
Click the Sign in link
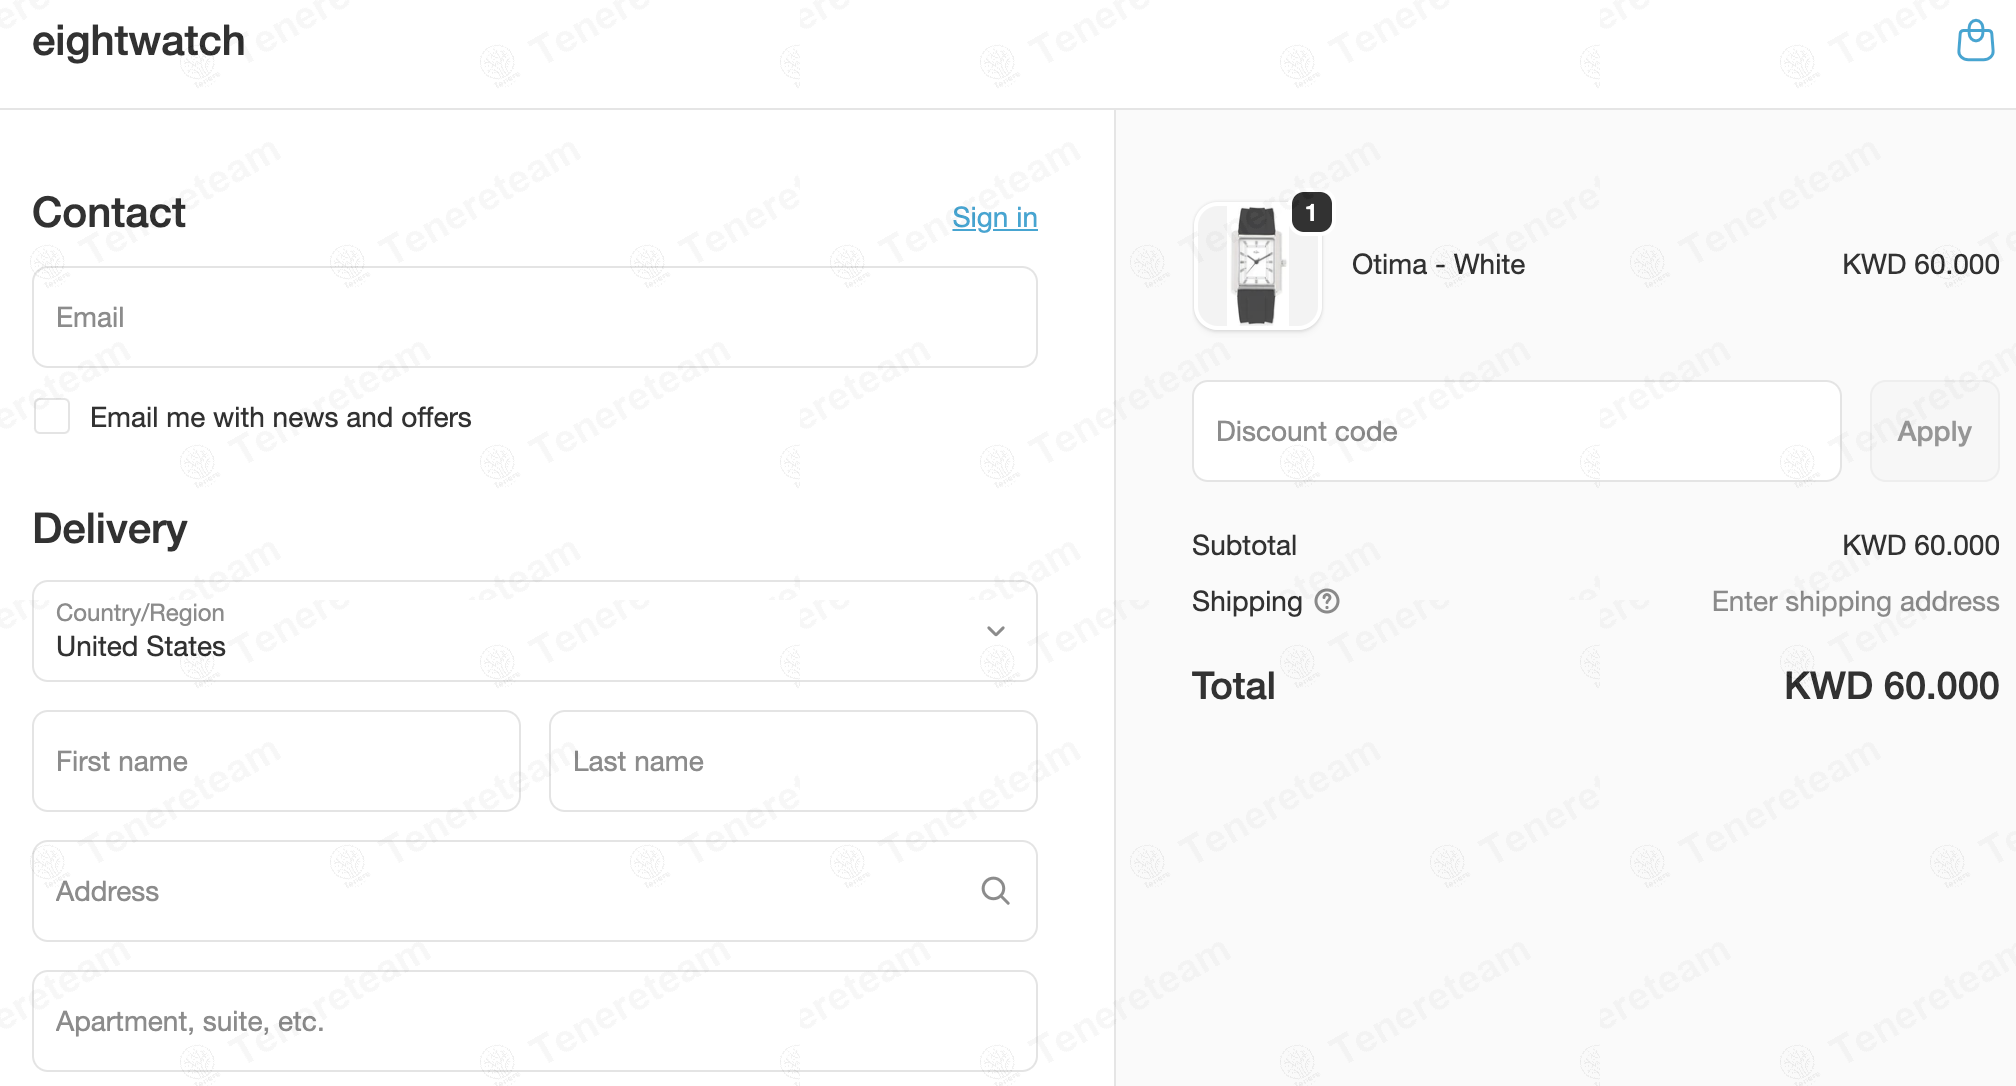tap(994, 217)
